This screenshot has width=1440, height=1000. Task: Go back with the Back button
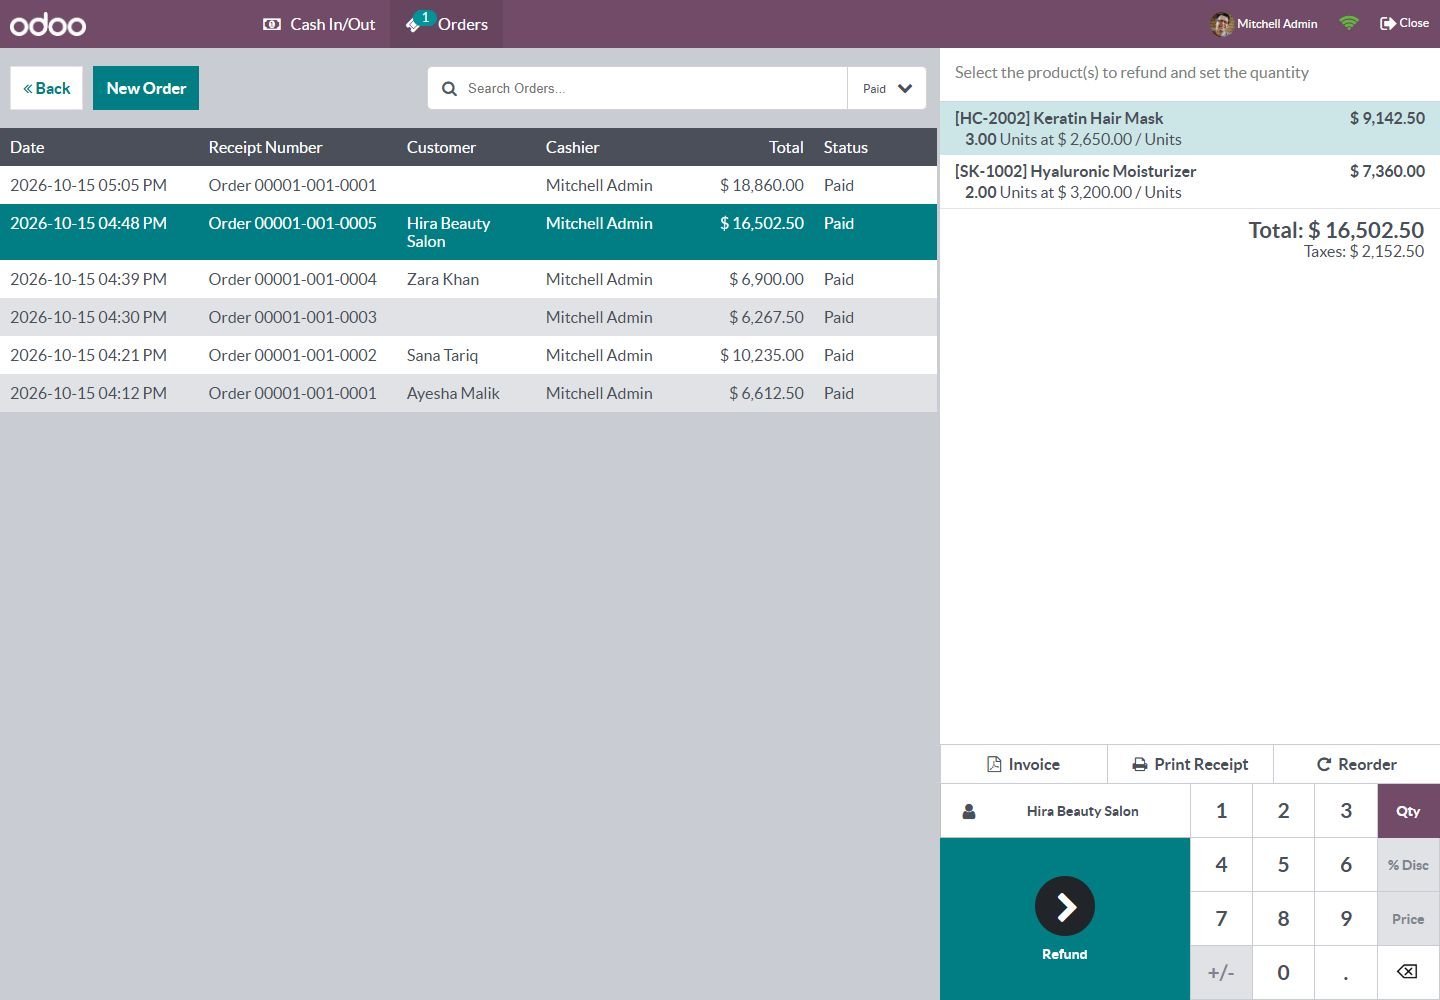click(x=47, y=88)
